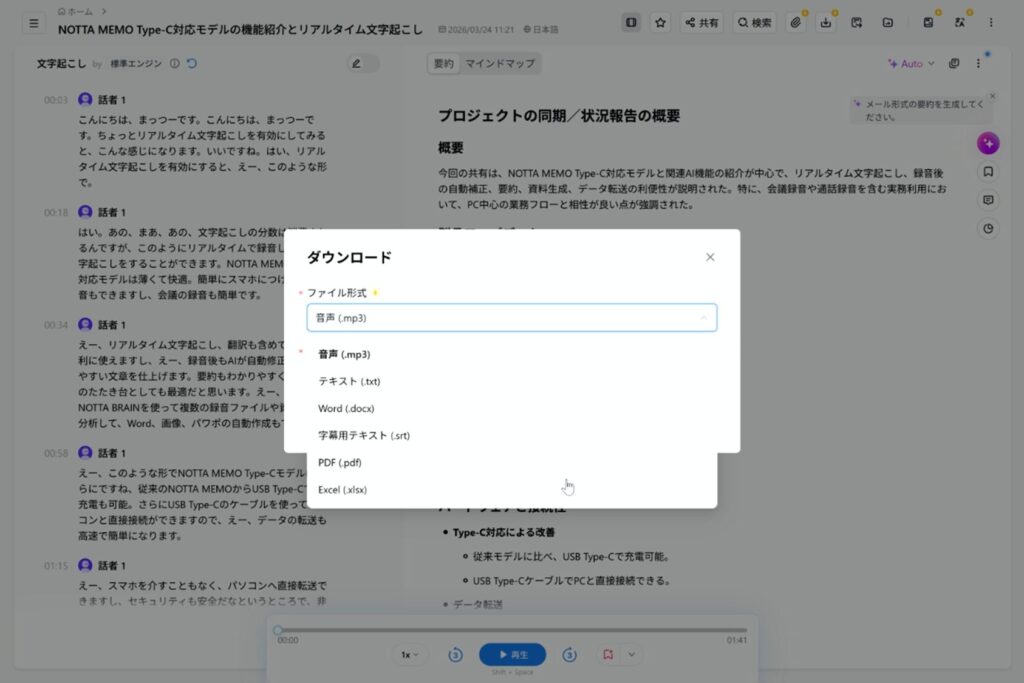Image resolution: width=1024 pixels, height=683 pixels.
Task: Click the 共有 share button
Action: click(702, 22)
